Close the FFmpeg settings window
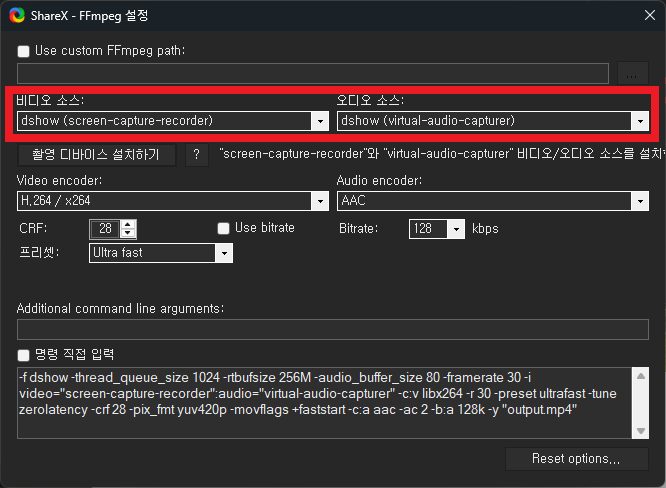 coord(649,15)
